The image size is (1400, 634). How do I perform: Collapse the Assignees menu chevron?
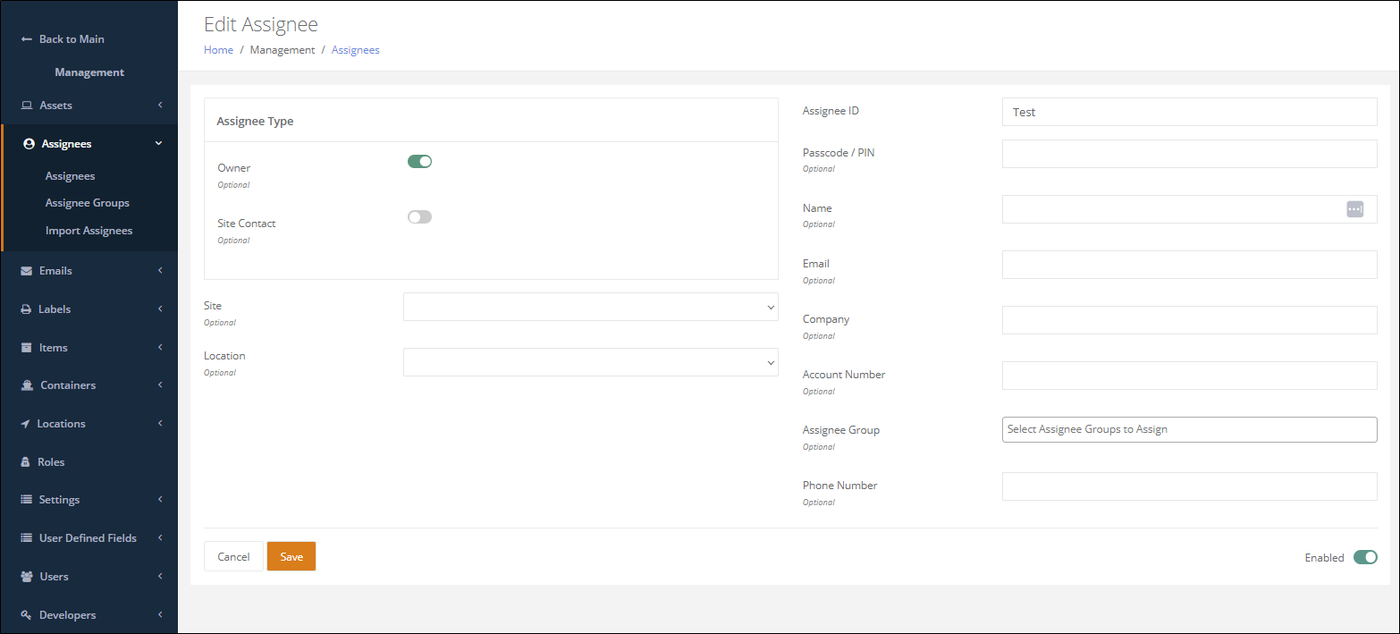159,144
